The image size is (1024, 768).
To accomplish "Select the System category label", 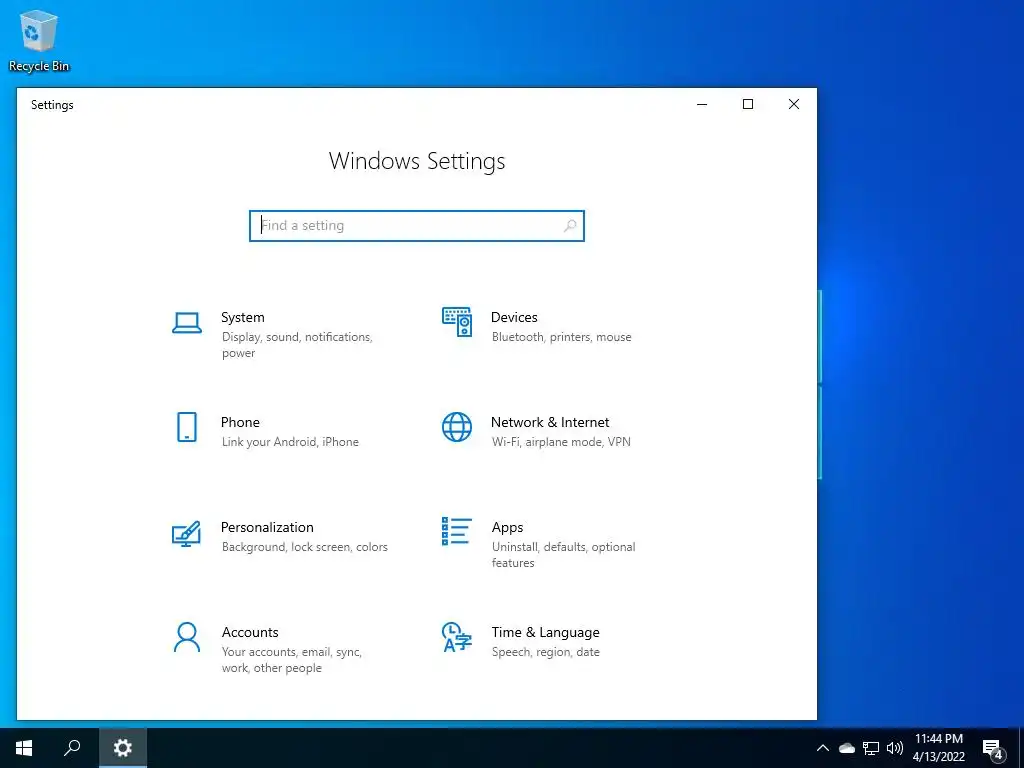I will pos(242,317).
